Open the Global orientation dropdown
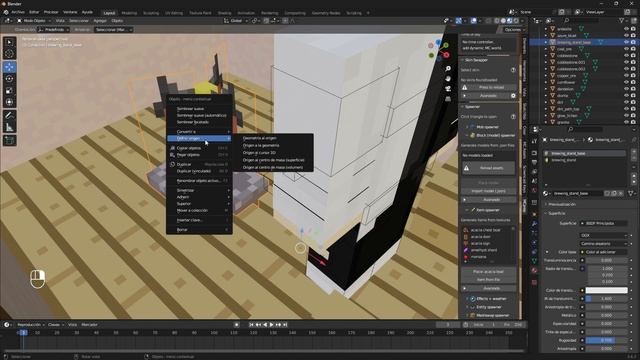The height and width of the screenshot is (360, 640). click(x=235, y=20)
